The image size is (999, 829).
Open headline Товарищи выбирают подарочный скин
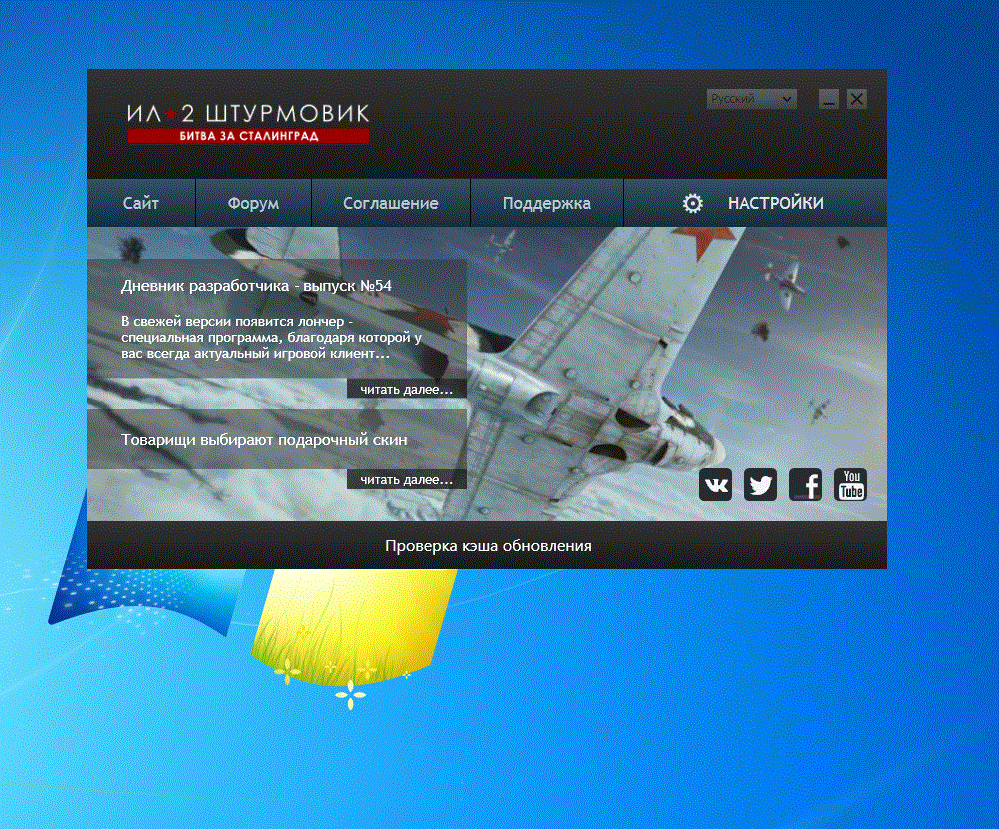tap(264, 440)
